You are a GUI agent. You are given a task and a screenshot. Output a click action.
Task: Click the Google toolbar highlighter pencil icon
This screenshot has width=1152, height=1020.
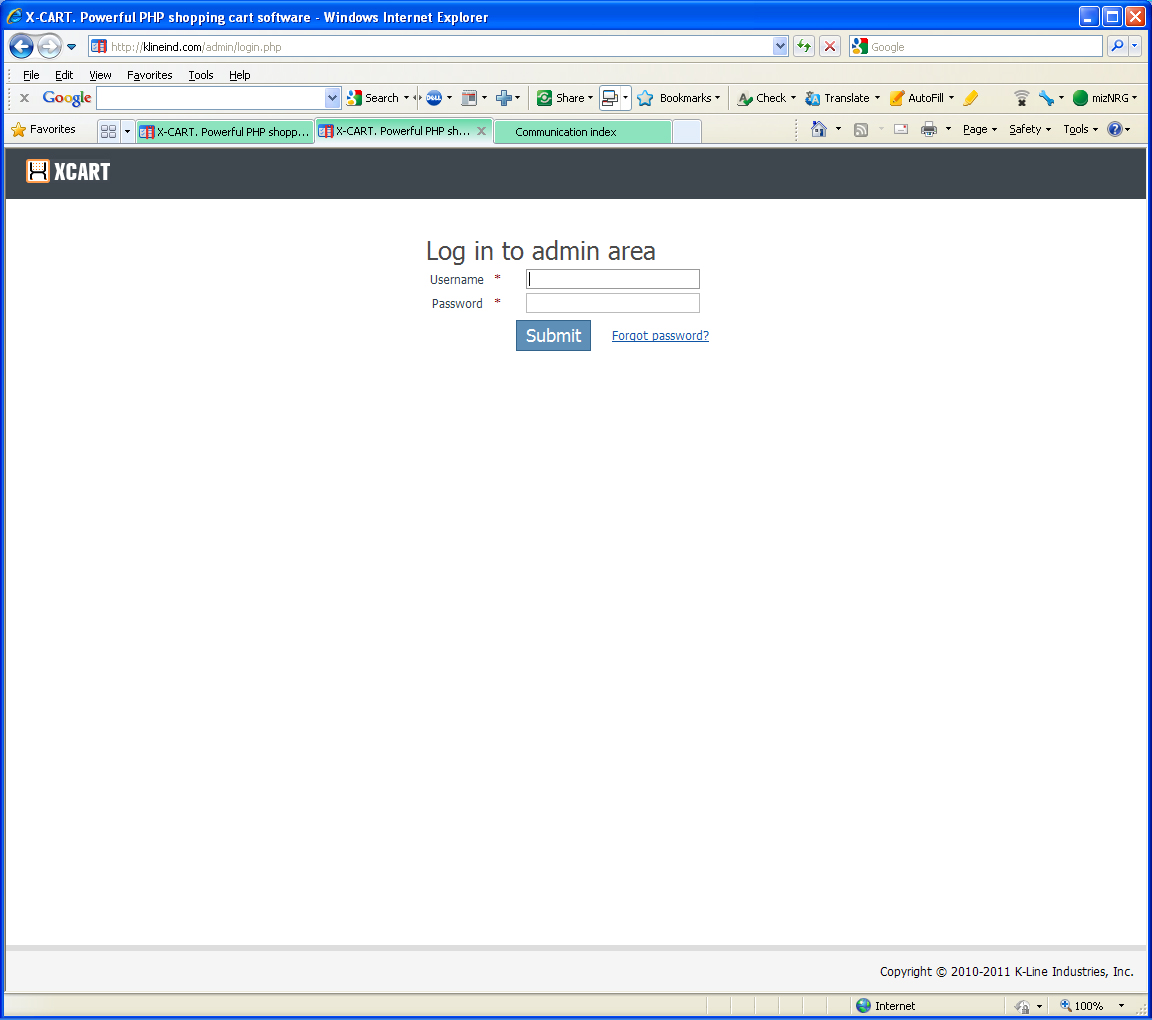[x=970, y=98]
